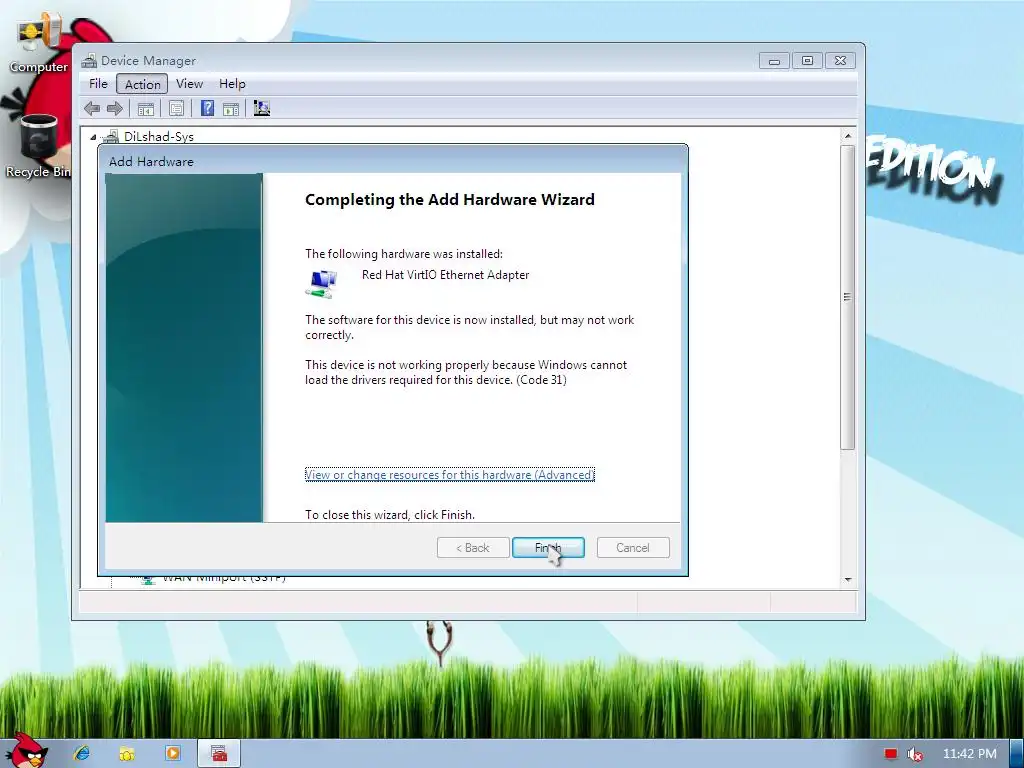Screen dimensions: 1024x768
Task: Select the DiLshad-Sys computer node icon
Action: coord(110,136)
